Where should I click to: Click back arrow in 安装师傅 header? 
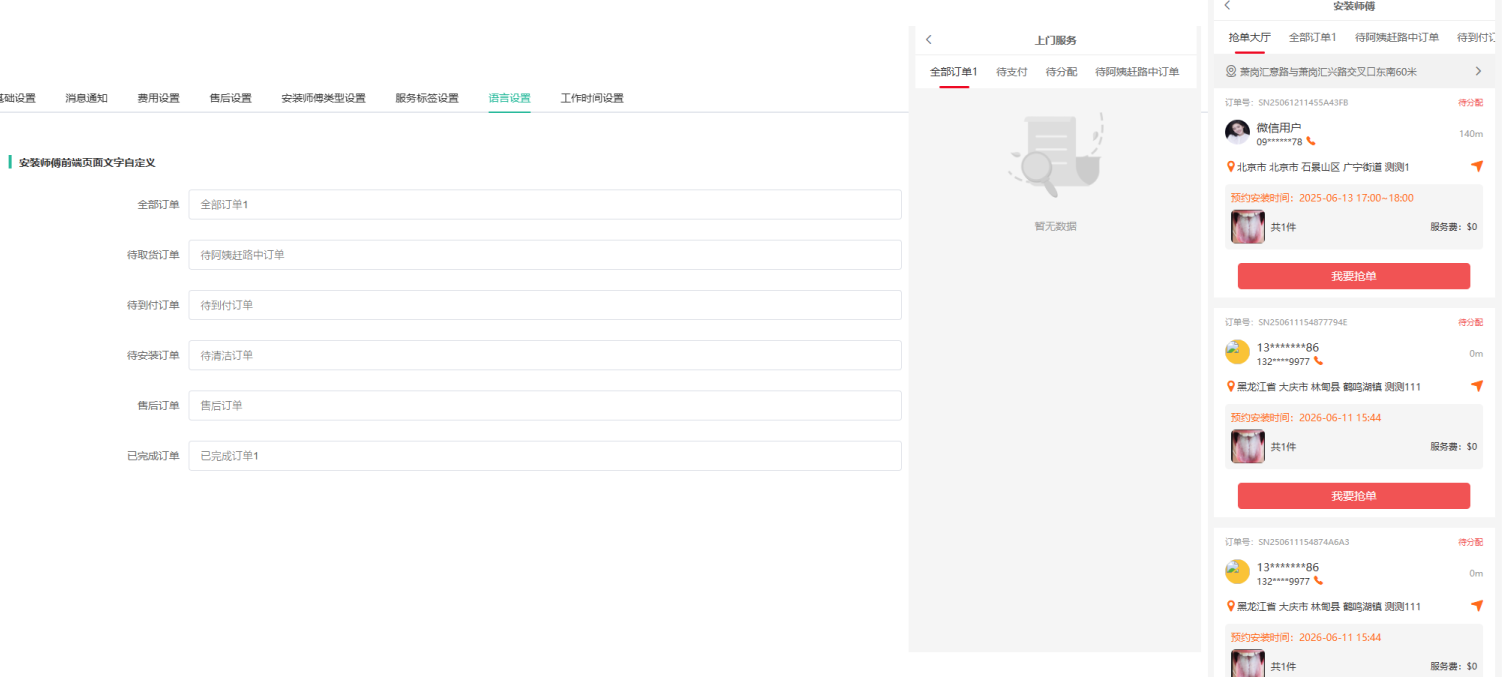pyautogui.click(x=1227, y=6)
